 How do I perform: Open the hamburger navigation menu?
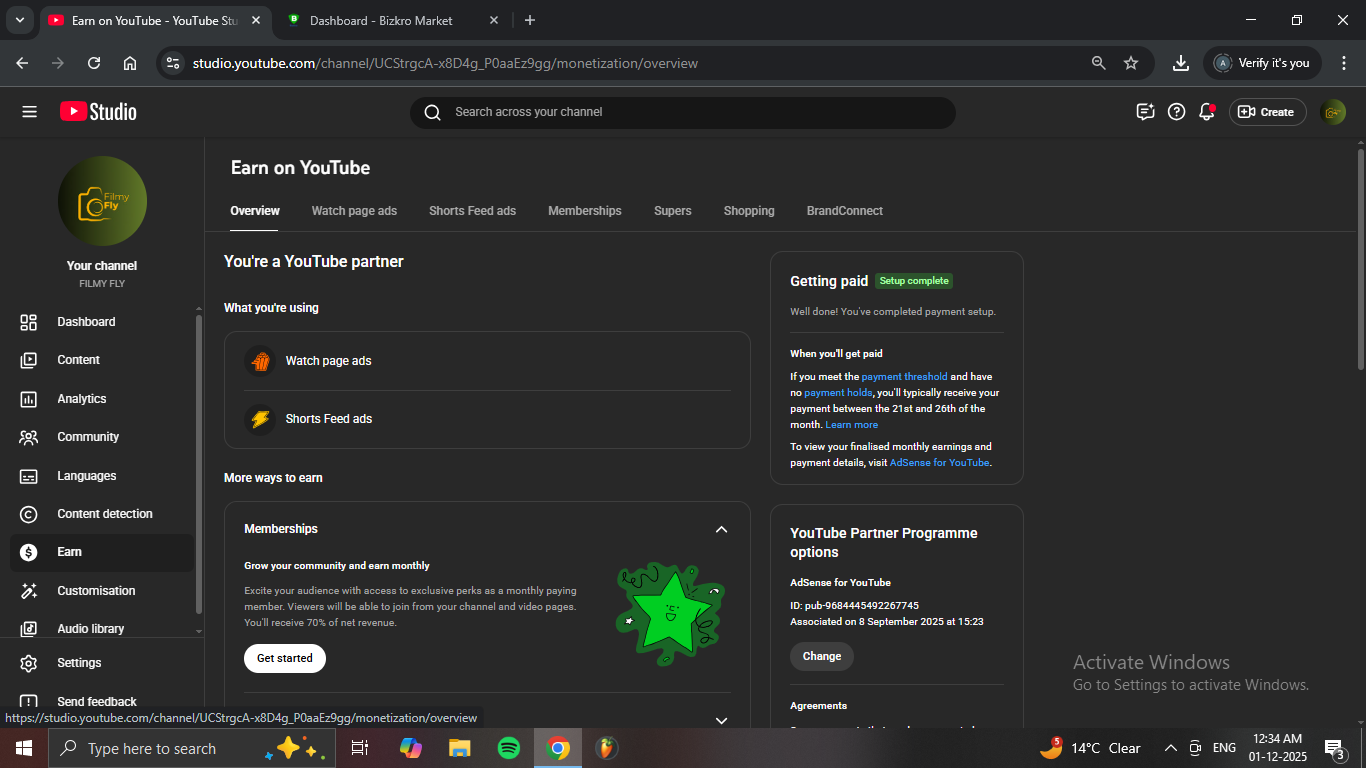pos(29,112)
